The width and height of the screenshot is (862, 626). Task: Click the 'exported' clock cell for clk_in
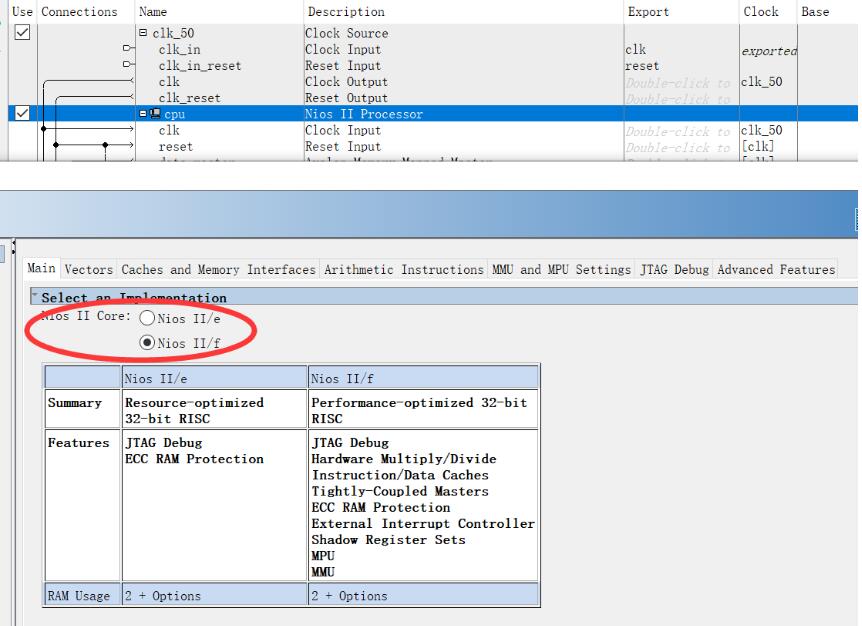[x=769, y=51]
